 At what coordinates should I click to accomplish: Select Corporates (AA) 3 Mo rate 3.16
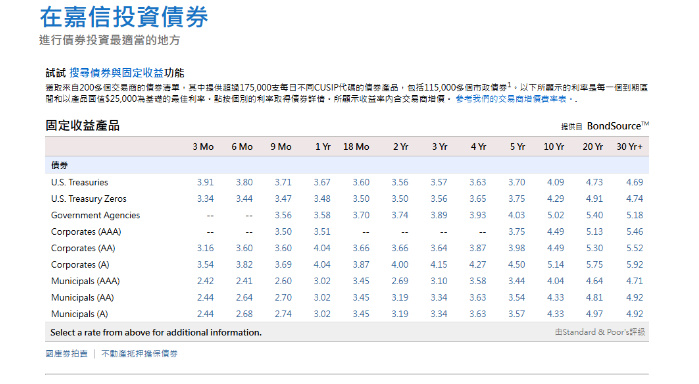(x=205, y=248)
